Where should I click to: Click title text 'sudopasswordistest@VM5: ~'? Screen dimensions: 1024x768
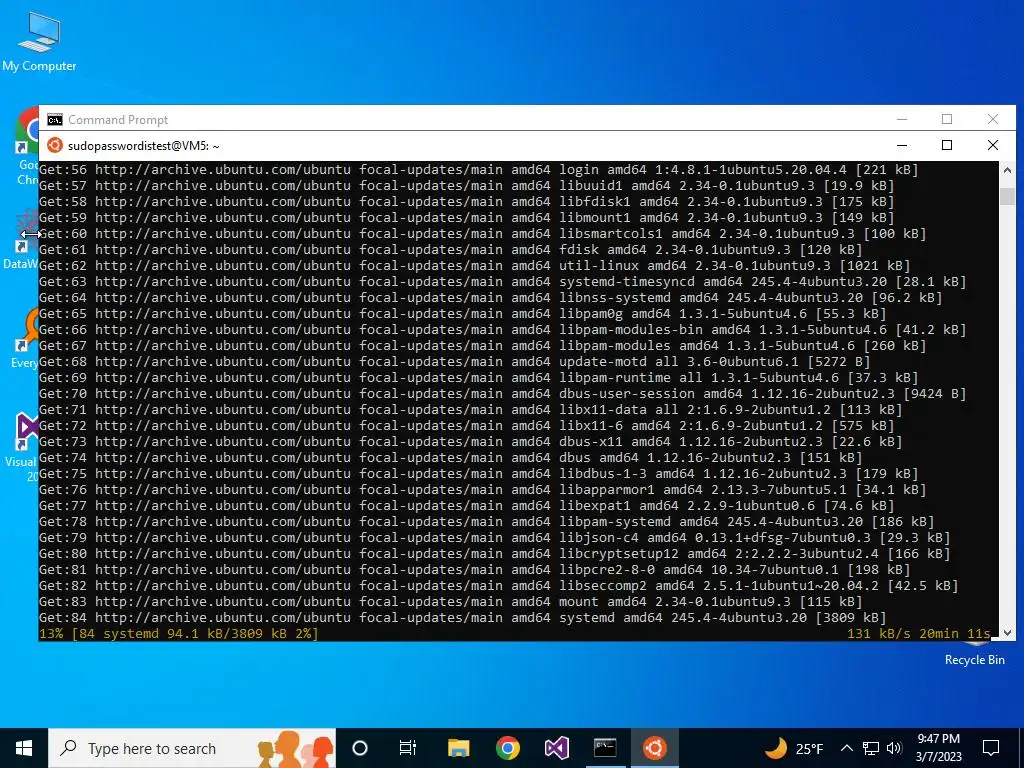(x=144, y=146)
